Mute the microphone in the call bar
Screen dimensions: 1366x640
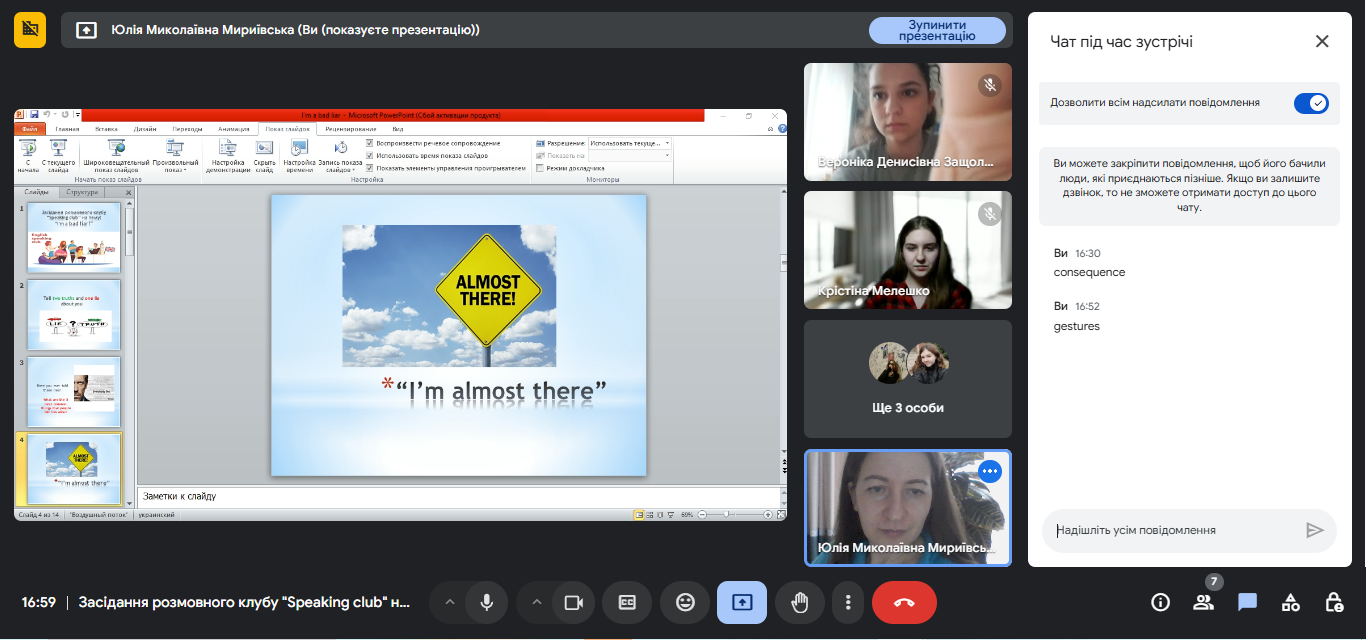point(487,602)
